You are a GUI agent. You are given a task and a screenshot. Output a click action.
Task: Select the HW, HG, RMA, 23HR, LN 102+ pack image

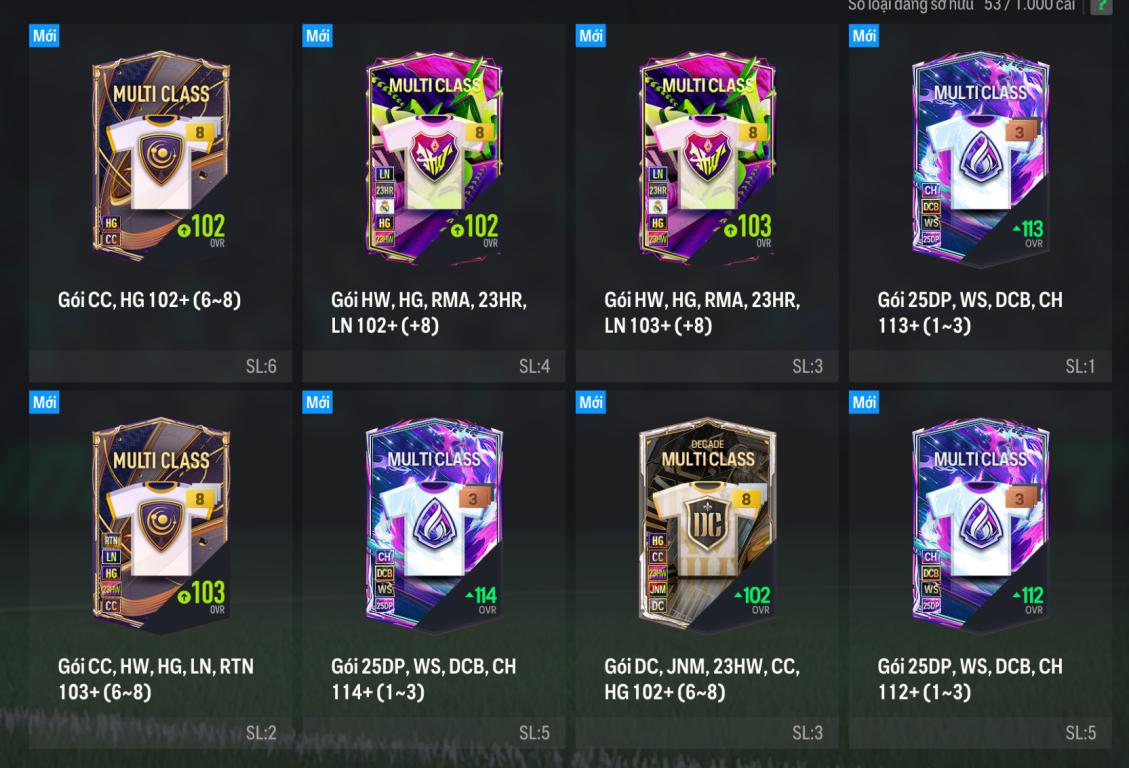434,156
